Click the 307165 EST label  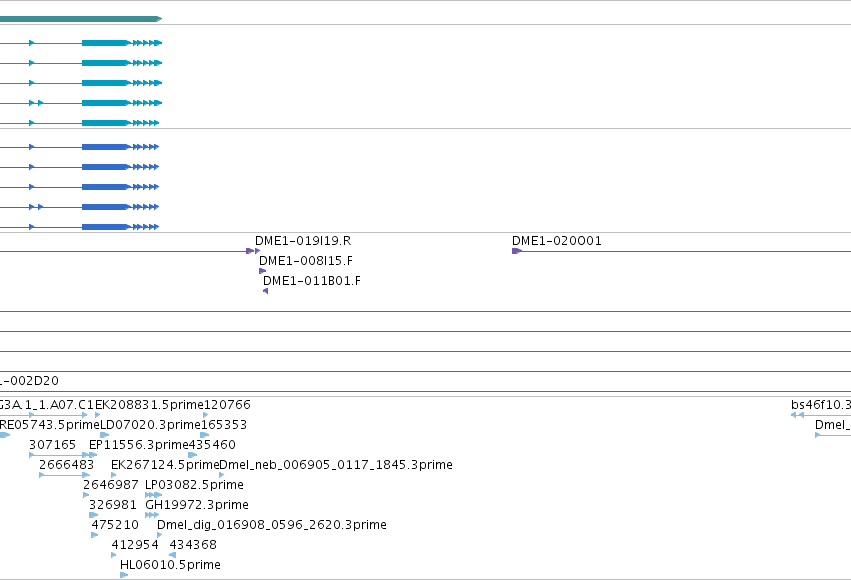click(x=53, y=445)
